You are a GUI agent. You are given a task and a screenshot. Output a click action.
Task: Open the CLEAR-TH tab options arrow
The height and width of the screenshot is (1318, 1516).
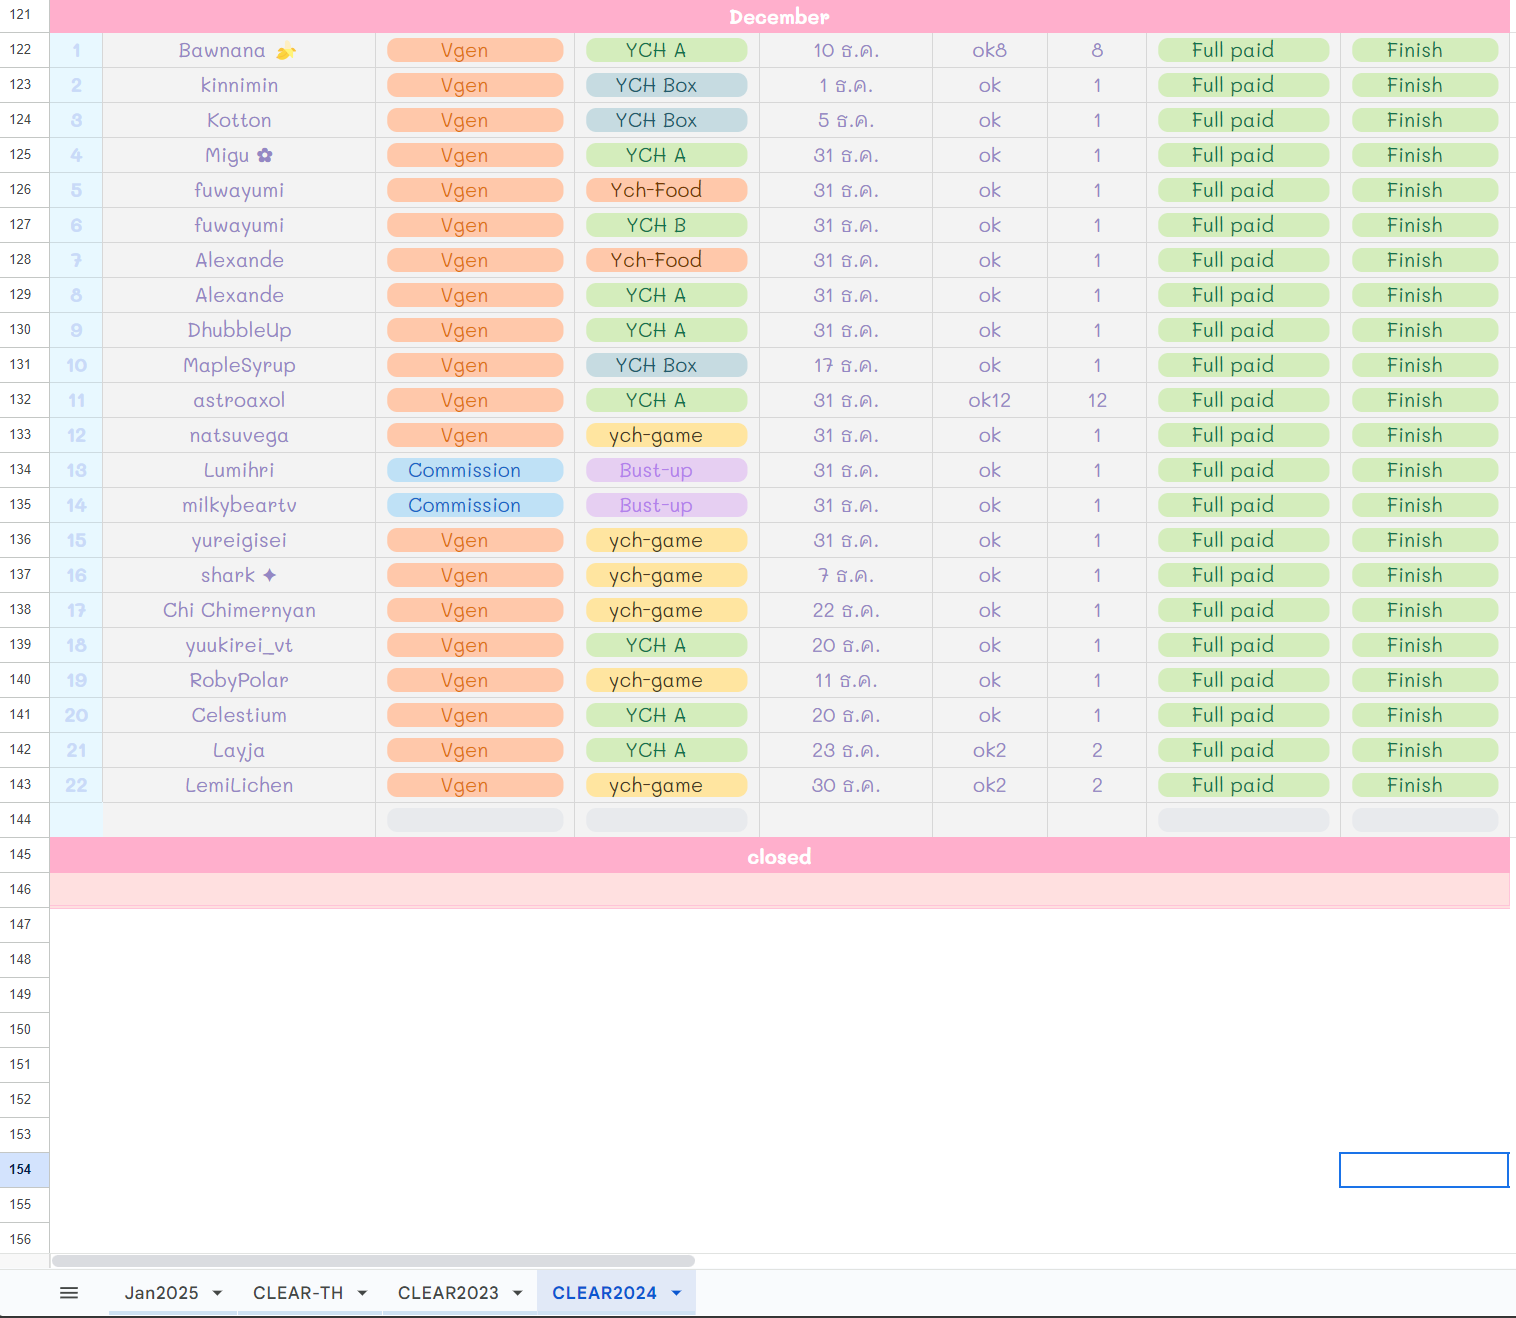pyautogui.click(x=362, y=1293)
